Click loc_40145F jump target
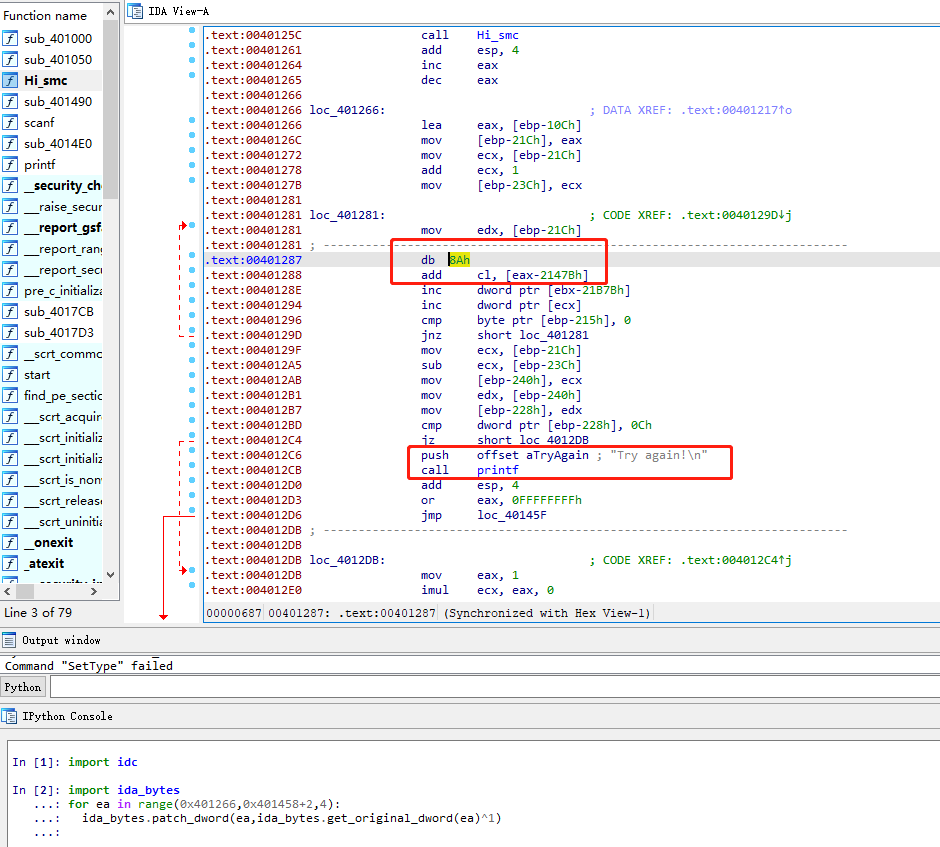940x847 pixels. pyautogui.click(x=512, y=515)
